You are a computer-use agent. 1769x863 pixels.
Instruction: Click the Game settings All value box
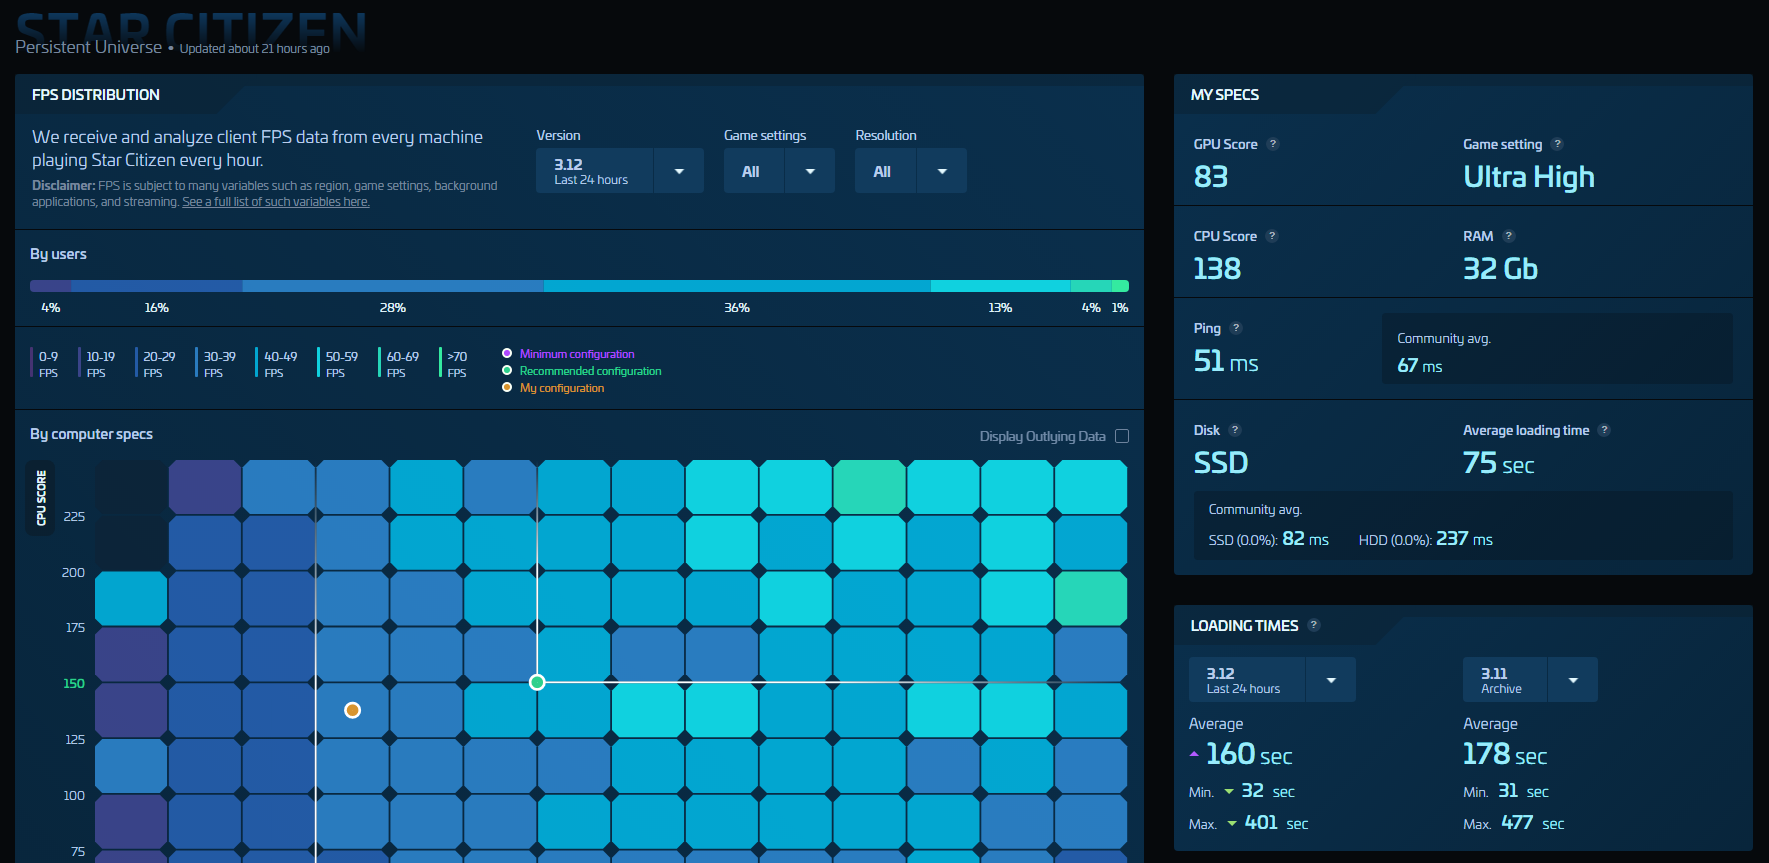[x=754, y=171]
